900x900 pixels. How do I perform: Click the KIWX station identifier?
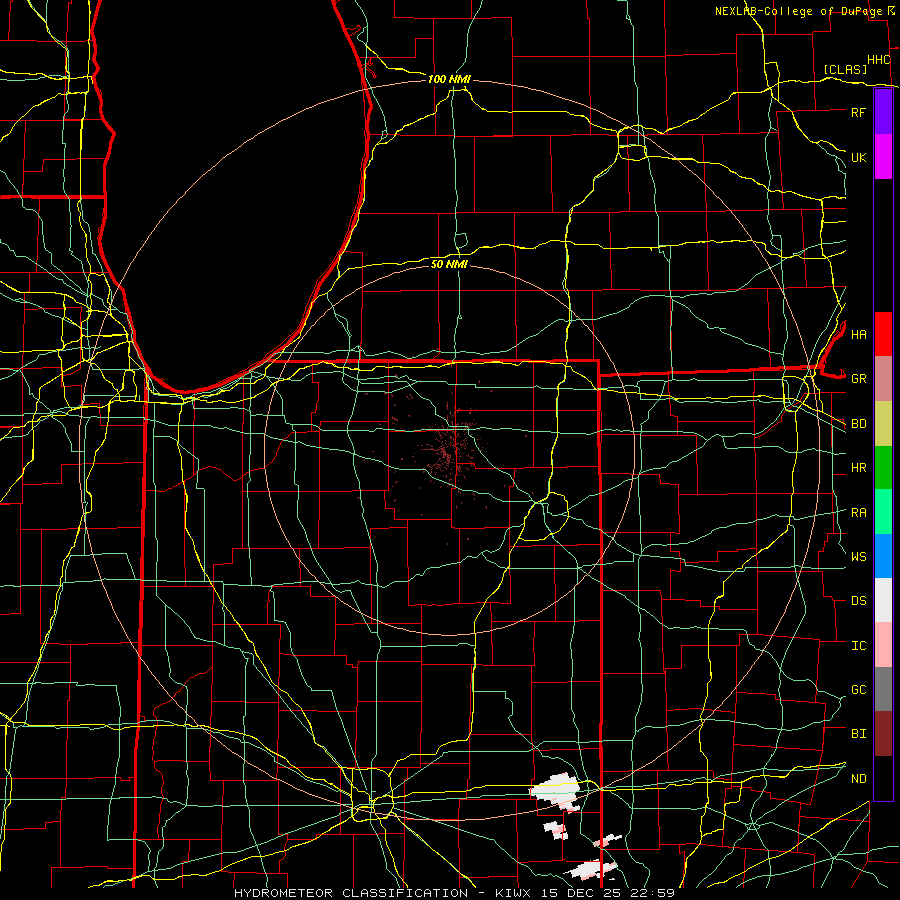click(x=514, y=893)
